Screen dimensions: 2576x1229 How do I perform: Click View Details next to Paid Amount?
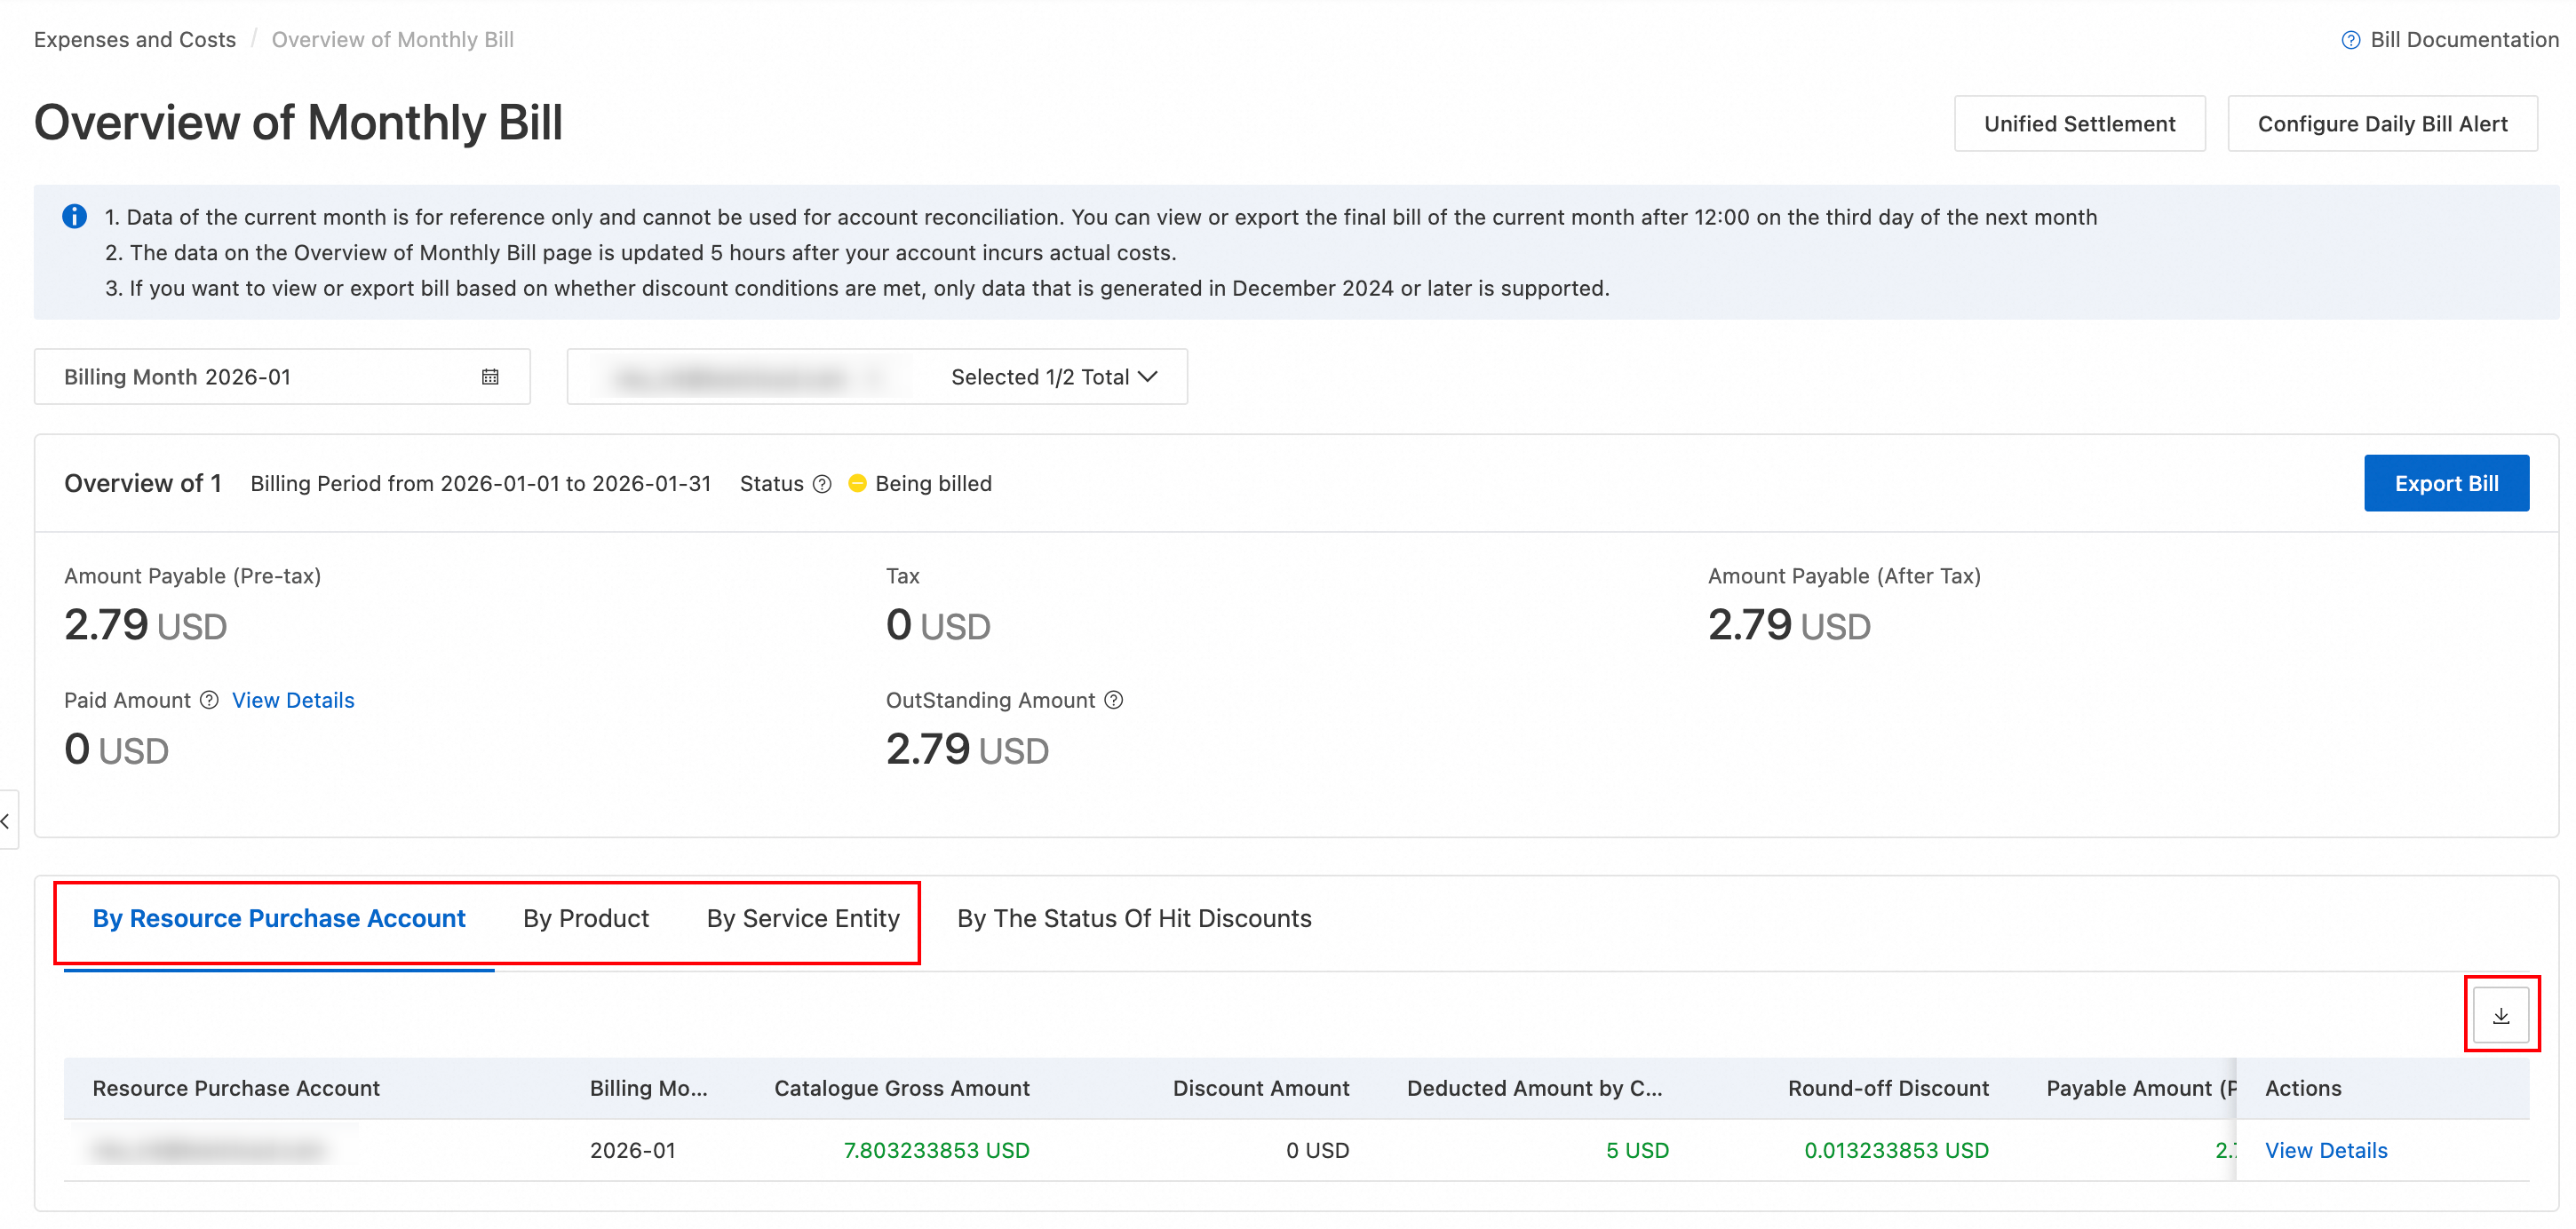[293, 700]
